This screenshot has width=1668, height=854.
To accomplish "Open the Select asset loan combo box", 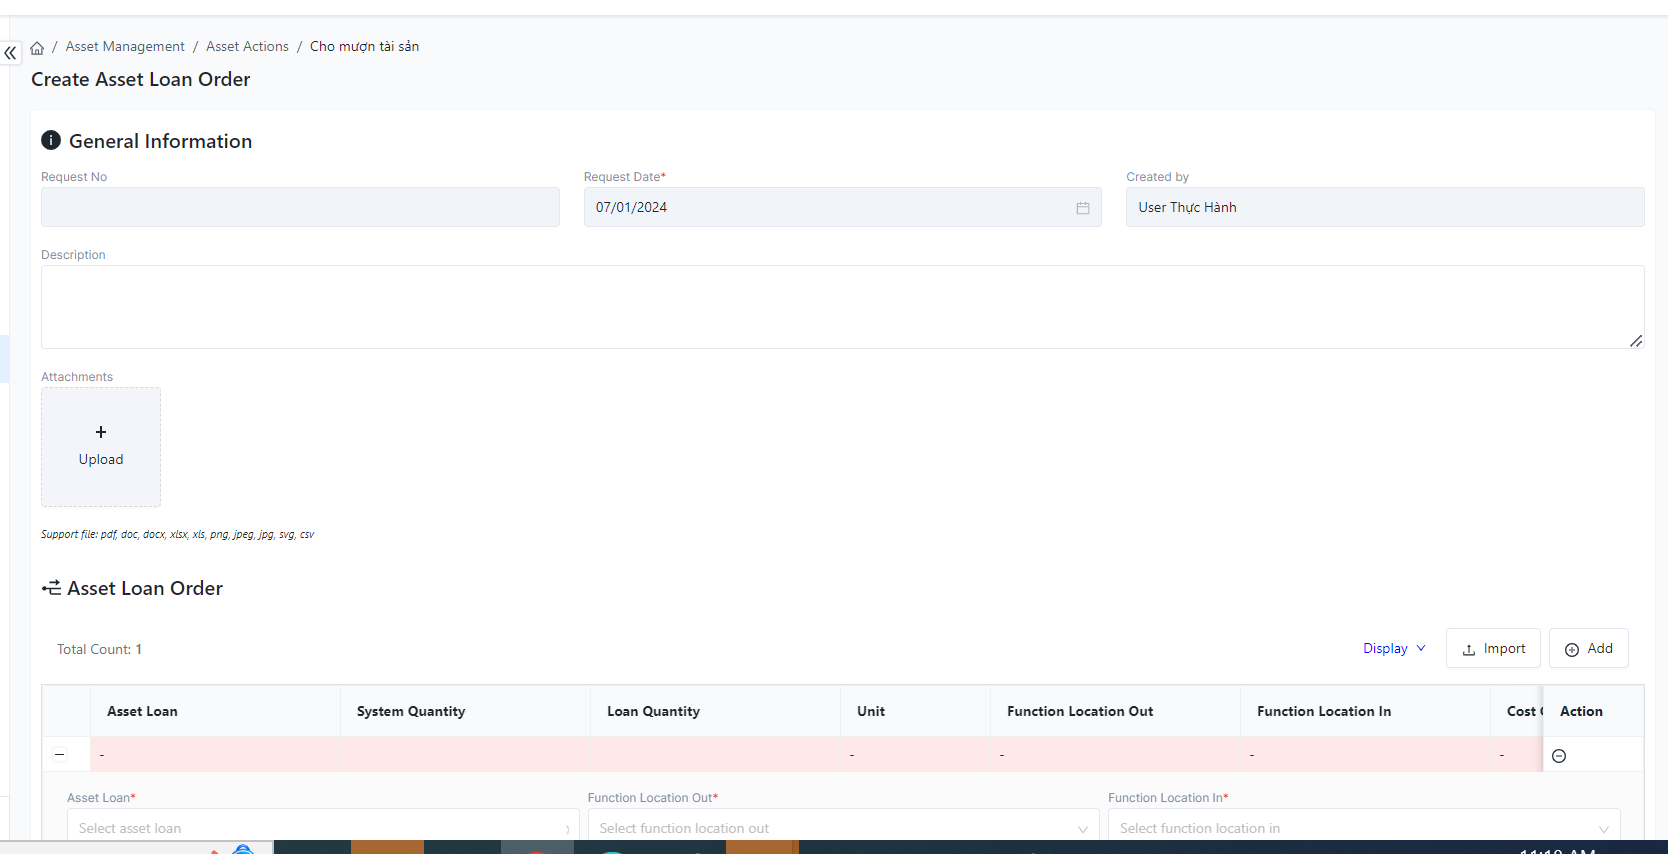I will point(322,828).
